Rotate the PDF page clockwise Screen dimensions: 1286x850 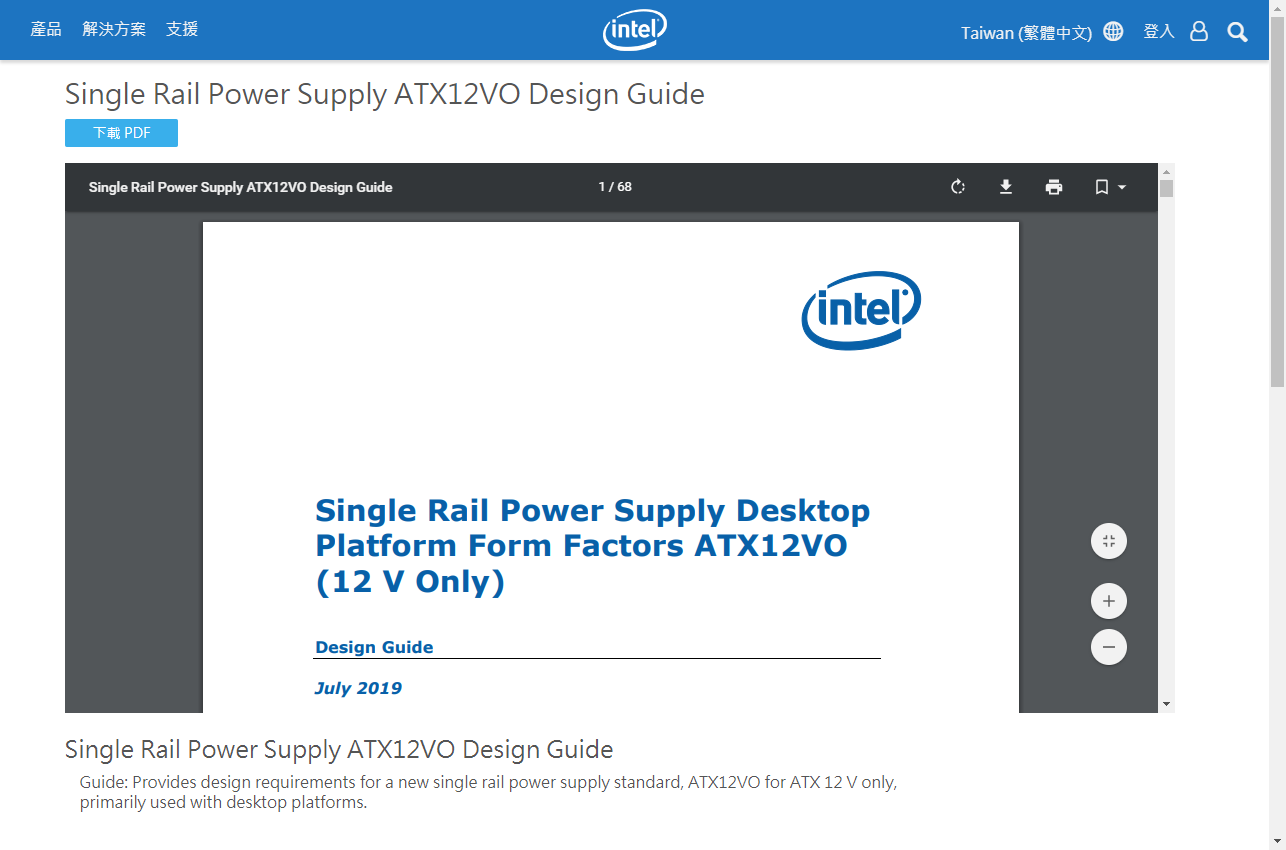(x=958, y=186)
